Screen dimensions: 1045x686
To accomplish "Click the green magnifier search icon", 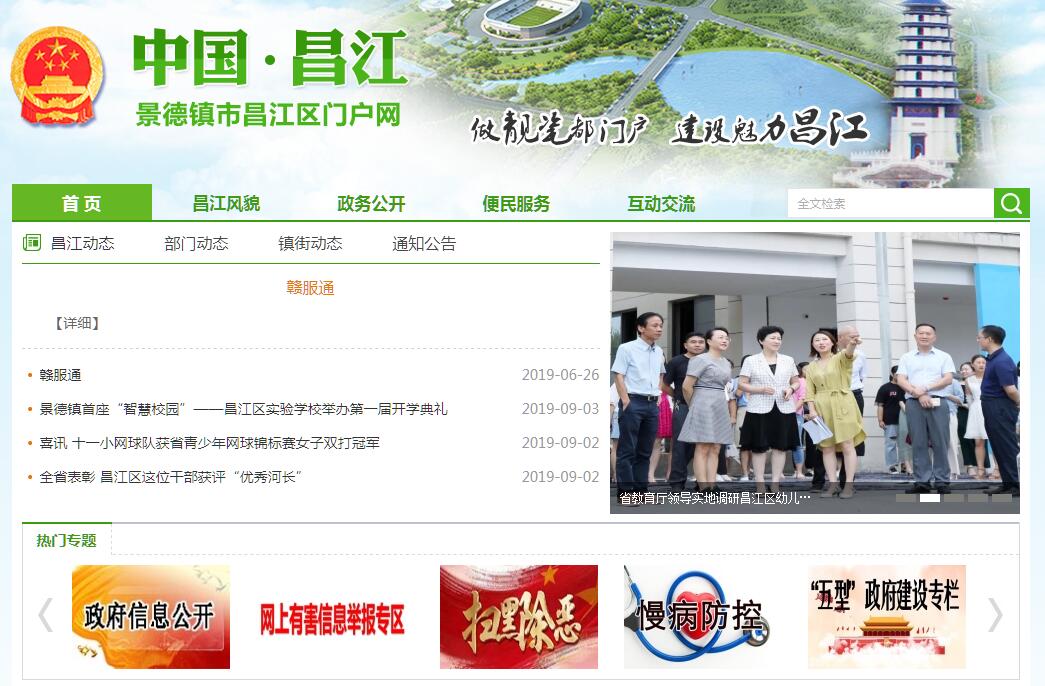I will coord(1011,204).
